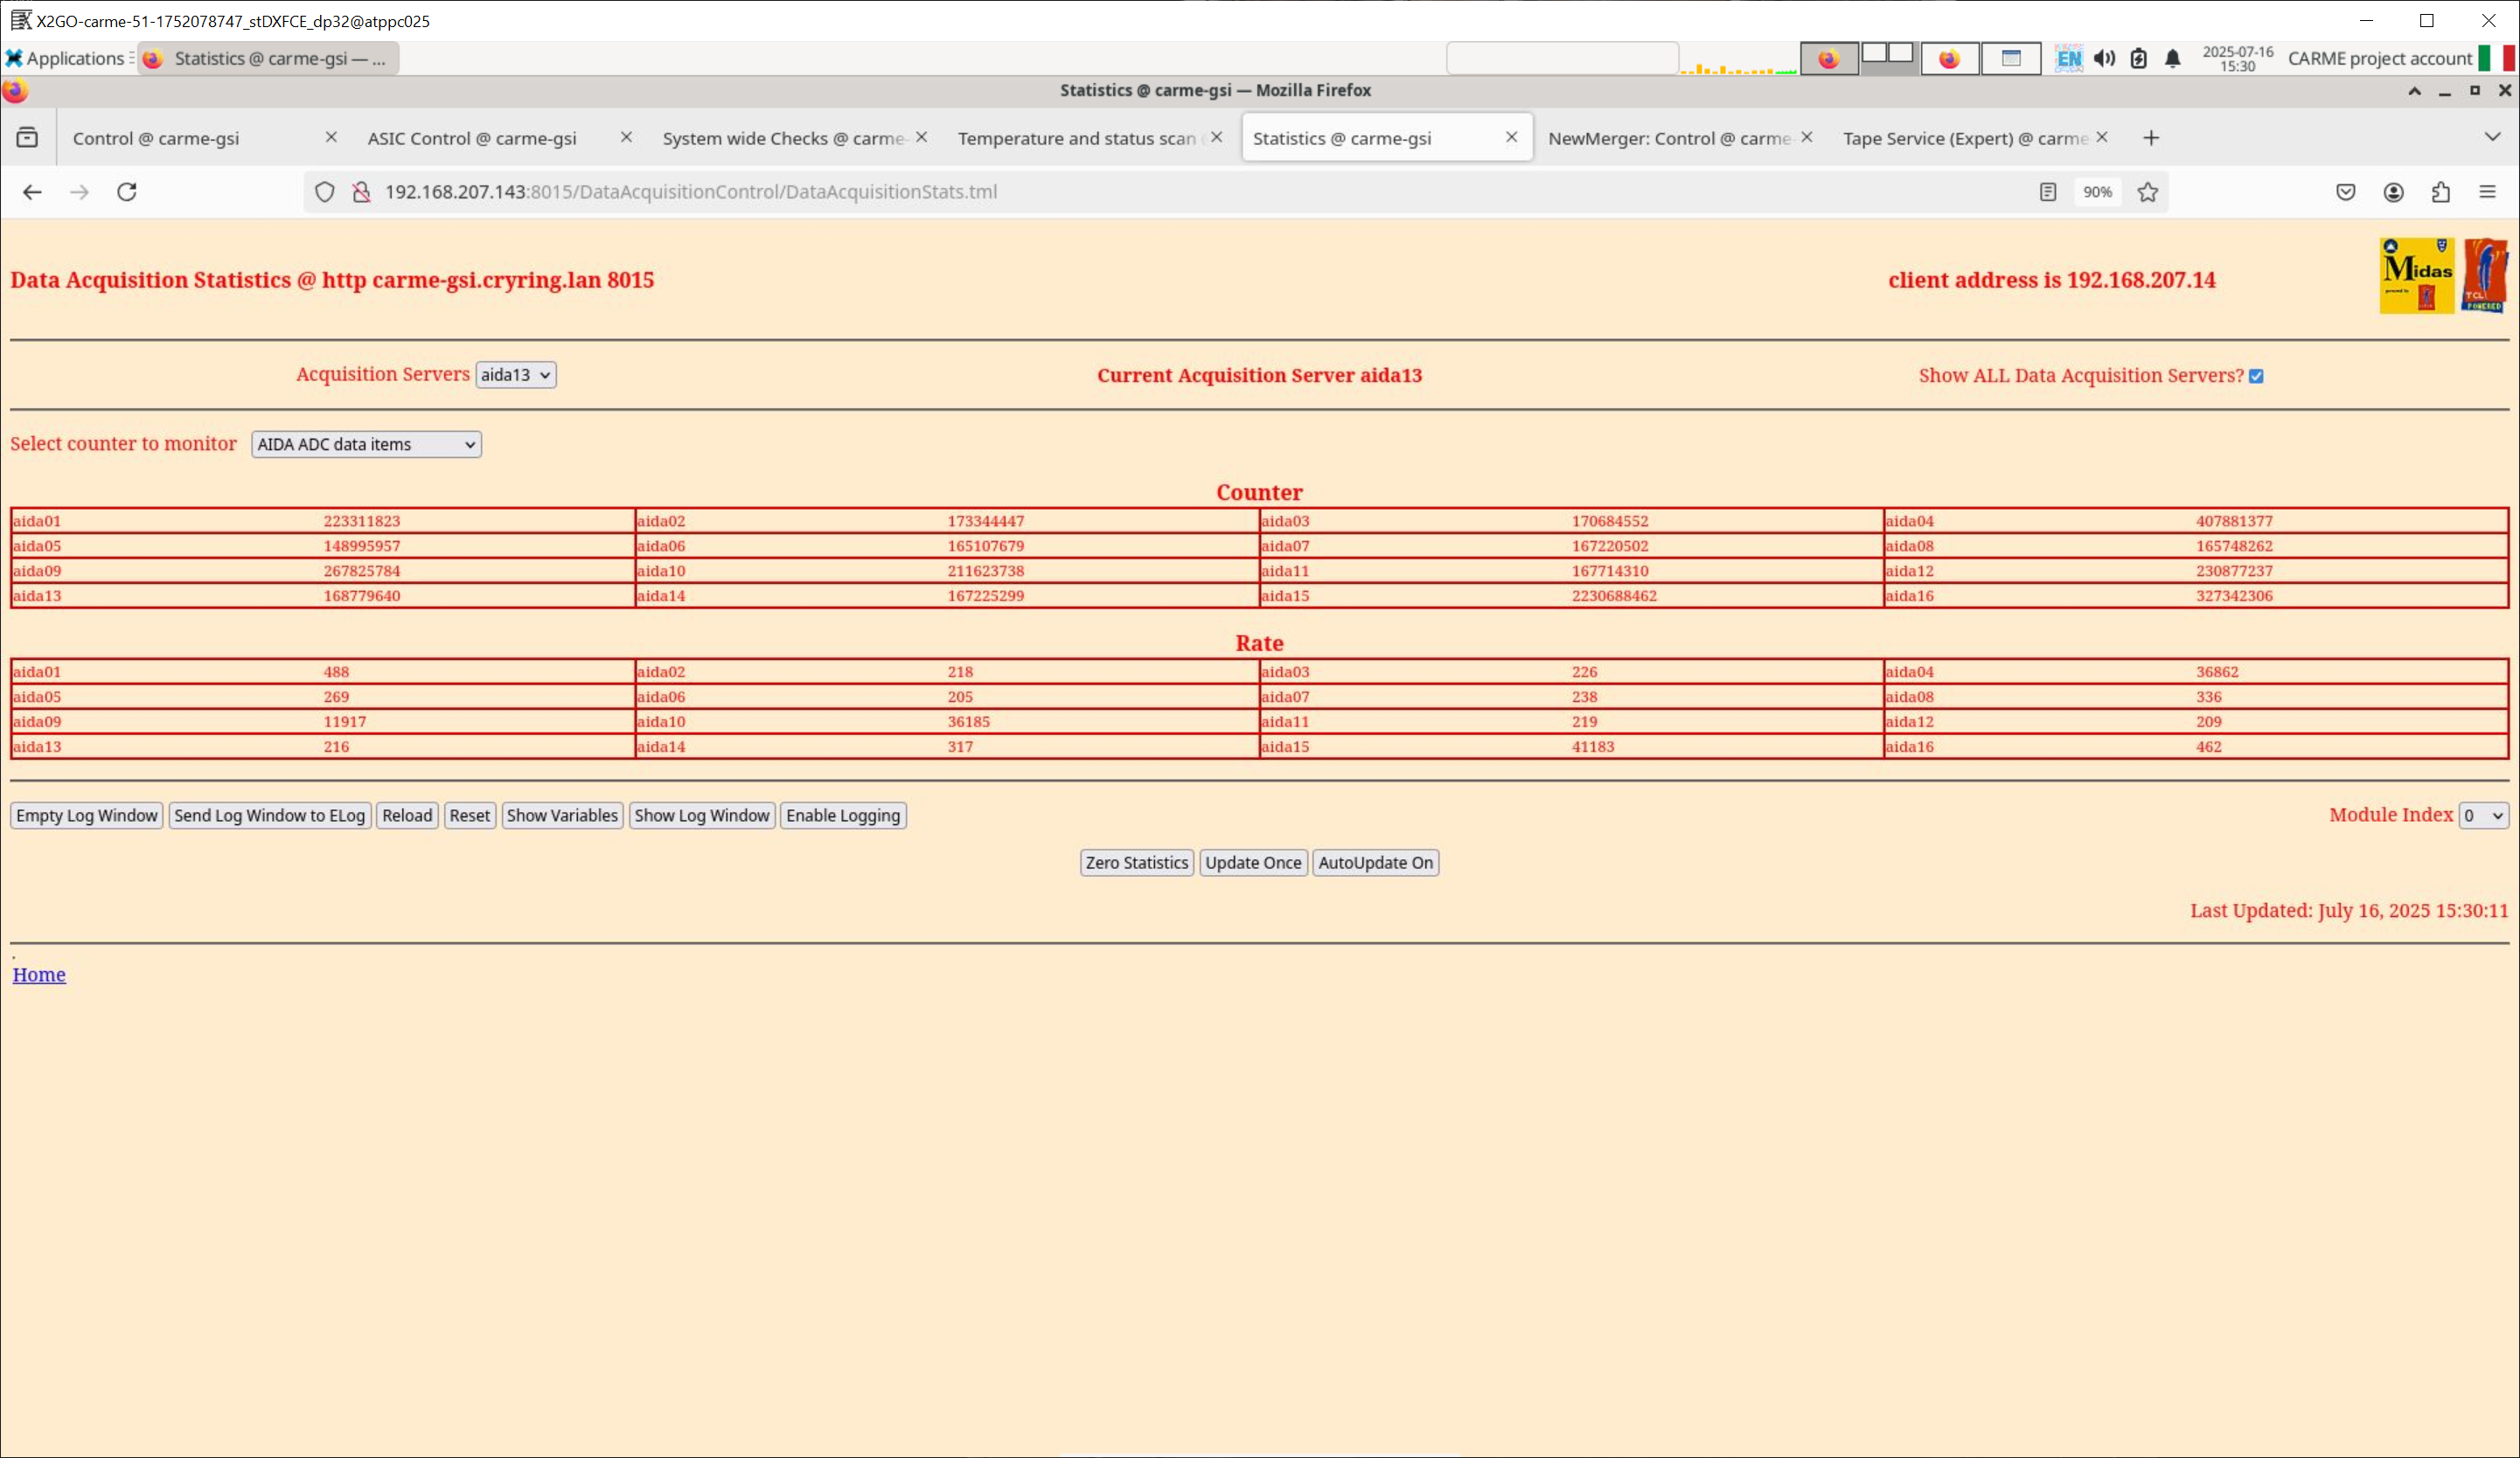Turn on AutoUpdate
The height and width of the screenshot is (1458, 2520).
coord(1375,862)
